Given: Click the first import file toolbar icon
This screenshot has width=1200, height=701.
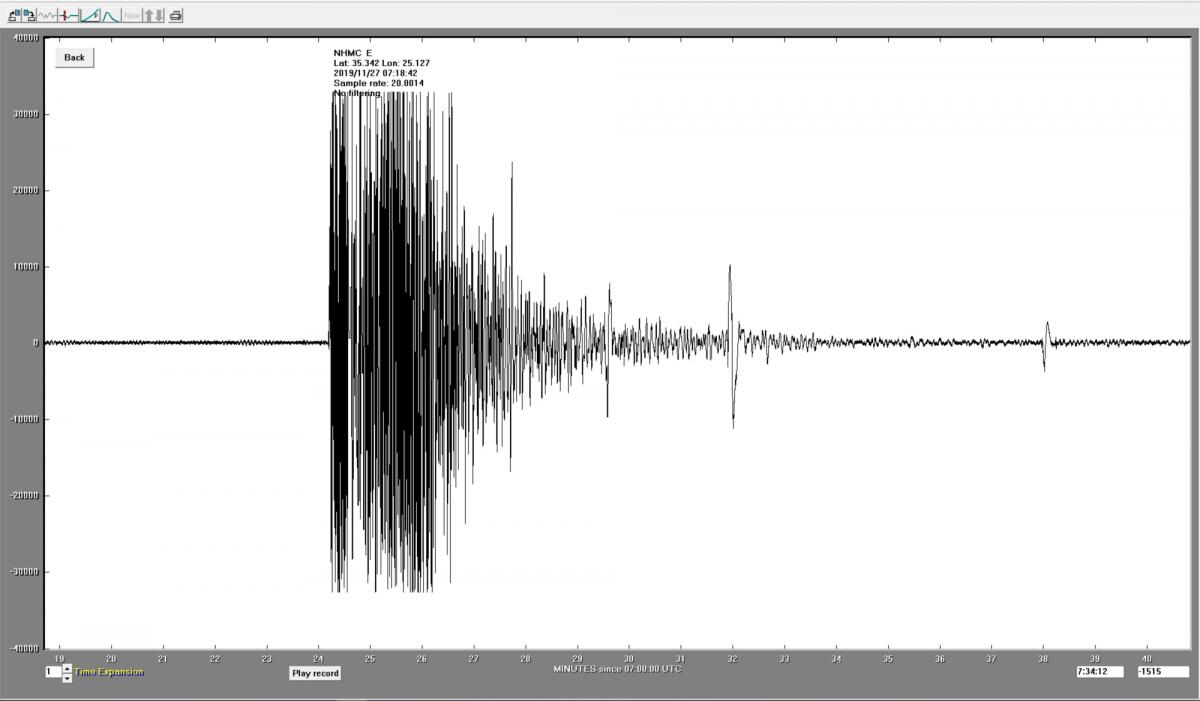Looking at the screenshot, I should click(x=14, y=16).
